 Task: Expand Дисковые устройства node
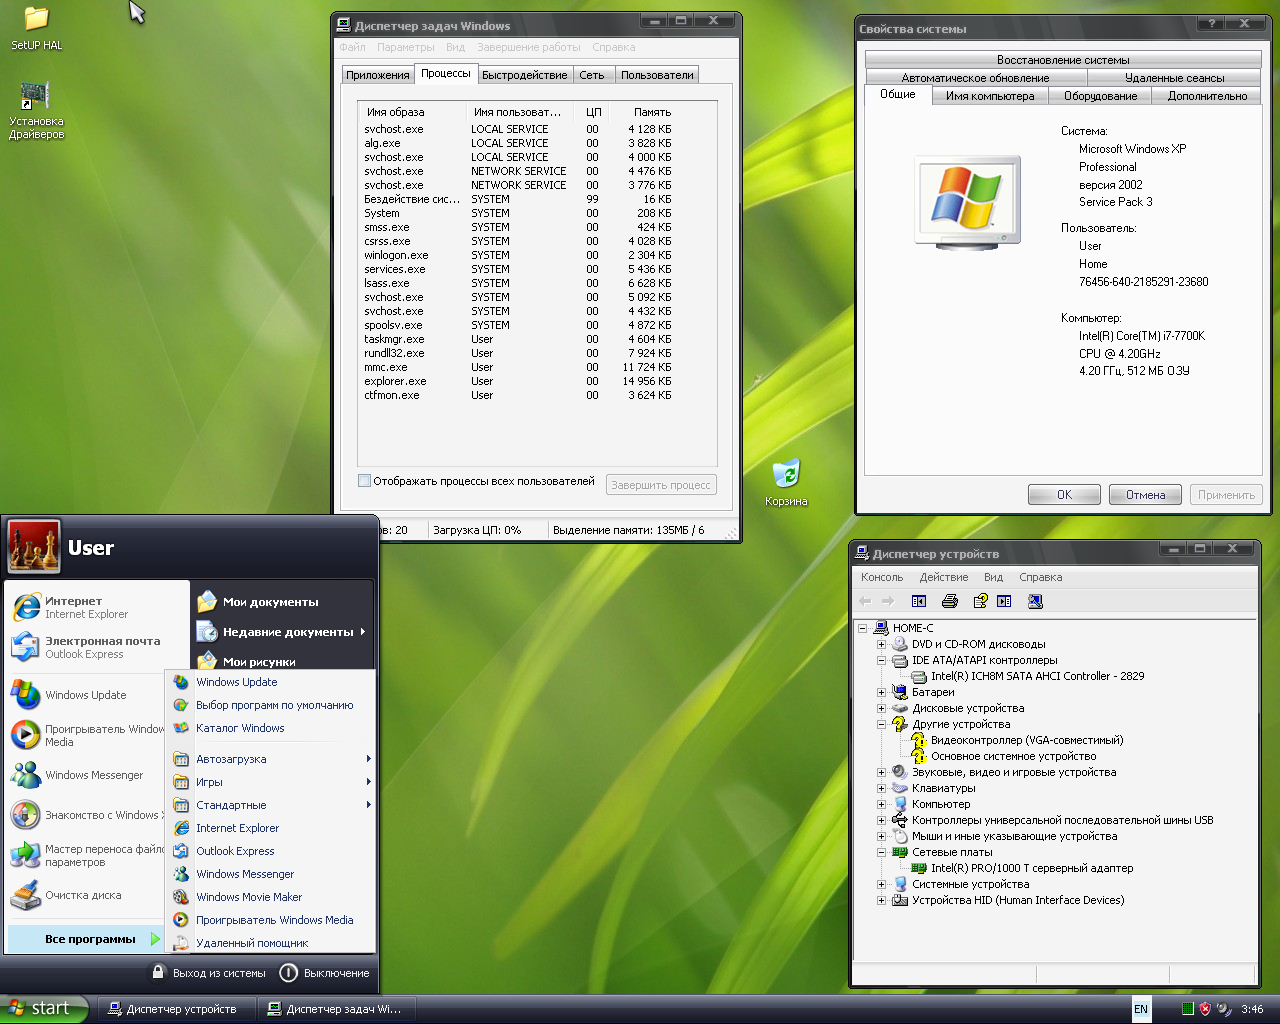[x=881, y=708]
